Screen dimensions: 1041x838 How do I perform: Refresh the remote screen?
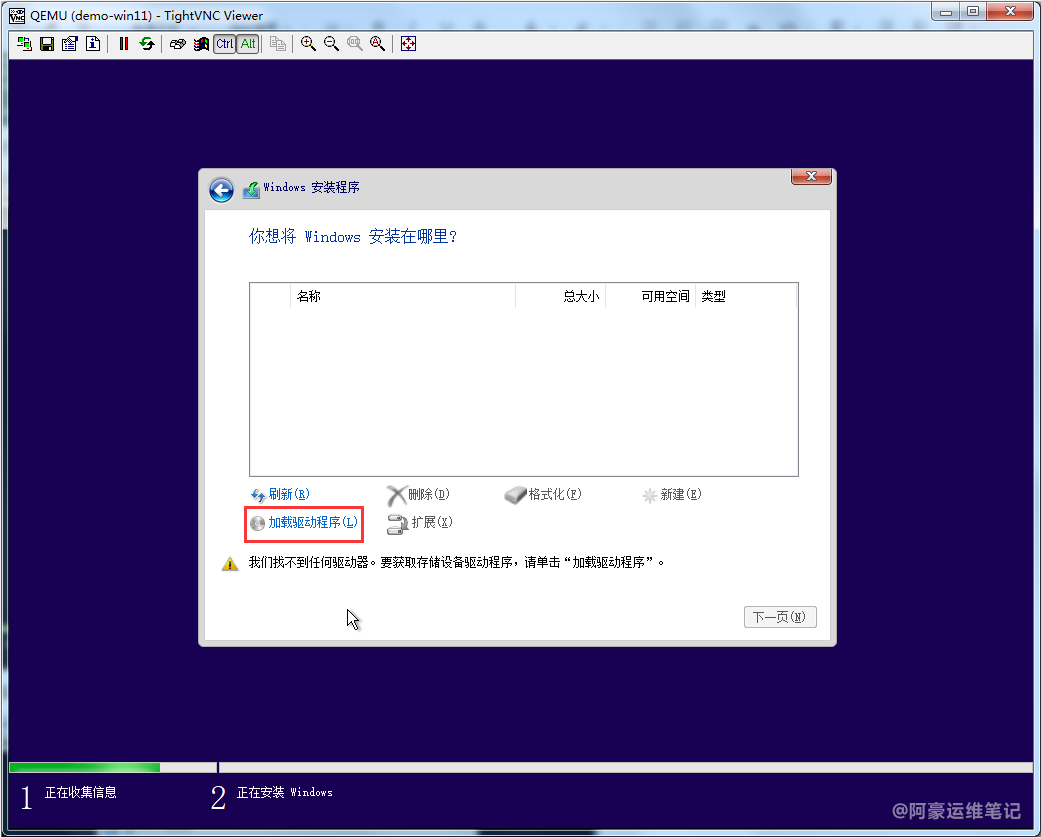point(147,44)
